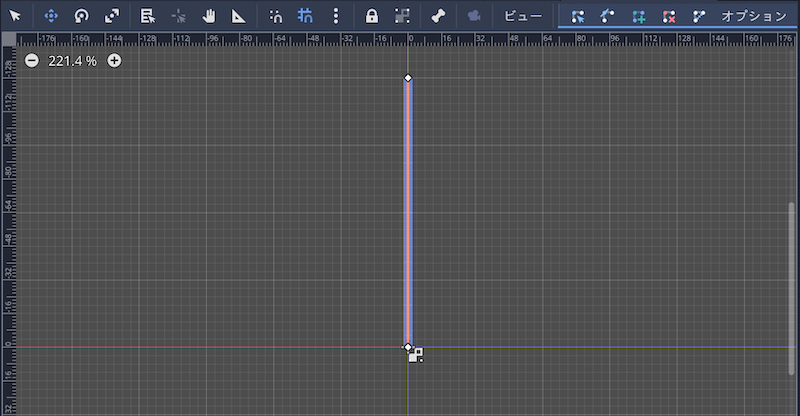Select the Ruler measuring tool
The image size is (800, 416).
coord(238,16)
